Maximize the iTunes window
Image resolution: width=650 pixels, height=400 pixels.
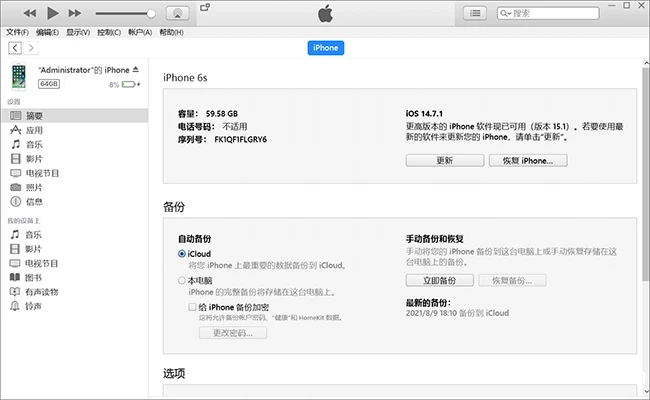coord(626,5)
